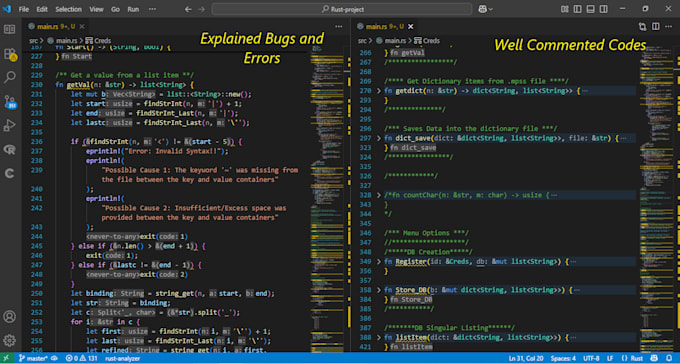
Task: Open the Edit menu
Action: coord(42,9)
